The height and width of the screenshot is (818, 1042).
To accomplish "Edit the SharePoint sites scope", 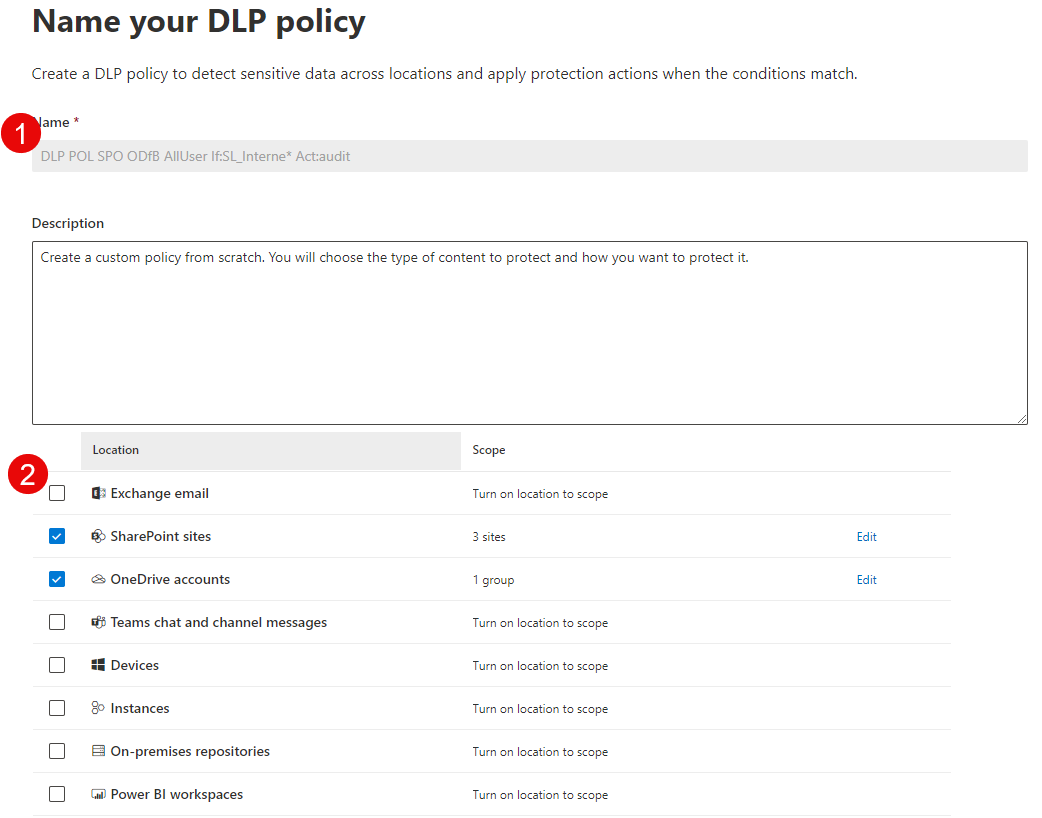I will click(866, 537).
